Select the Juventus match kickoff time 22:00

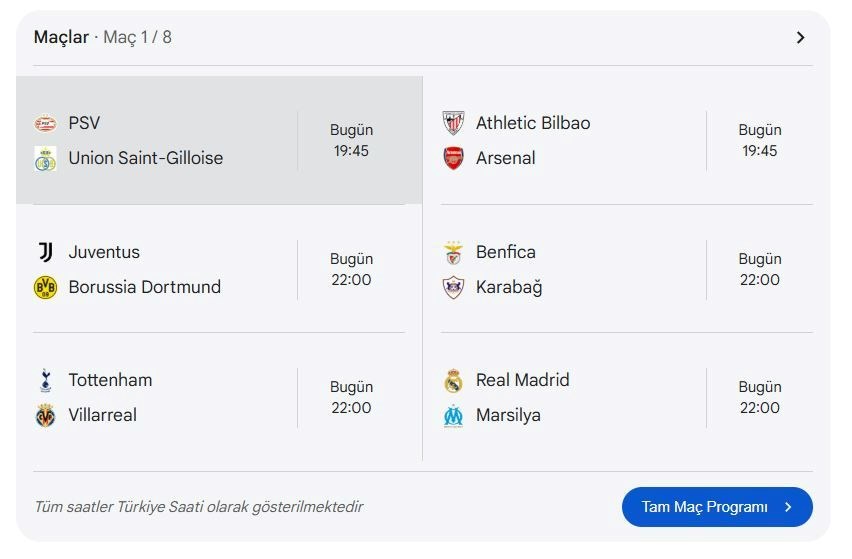[x=351, y=280]
